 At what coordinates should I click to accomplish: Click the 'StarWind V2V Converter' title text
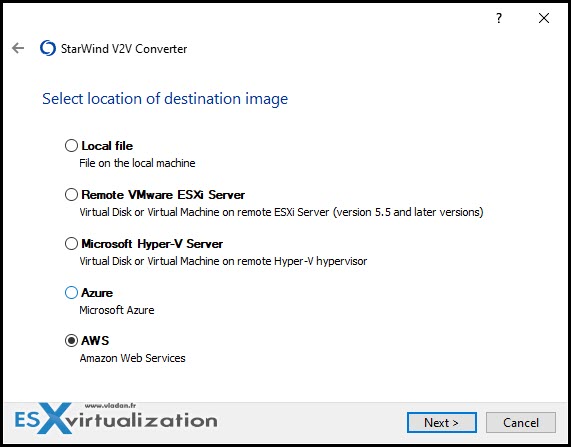click(124, 48)
